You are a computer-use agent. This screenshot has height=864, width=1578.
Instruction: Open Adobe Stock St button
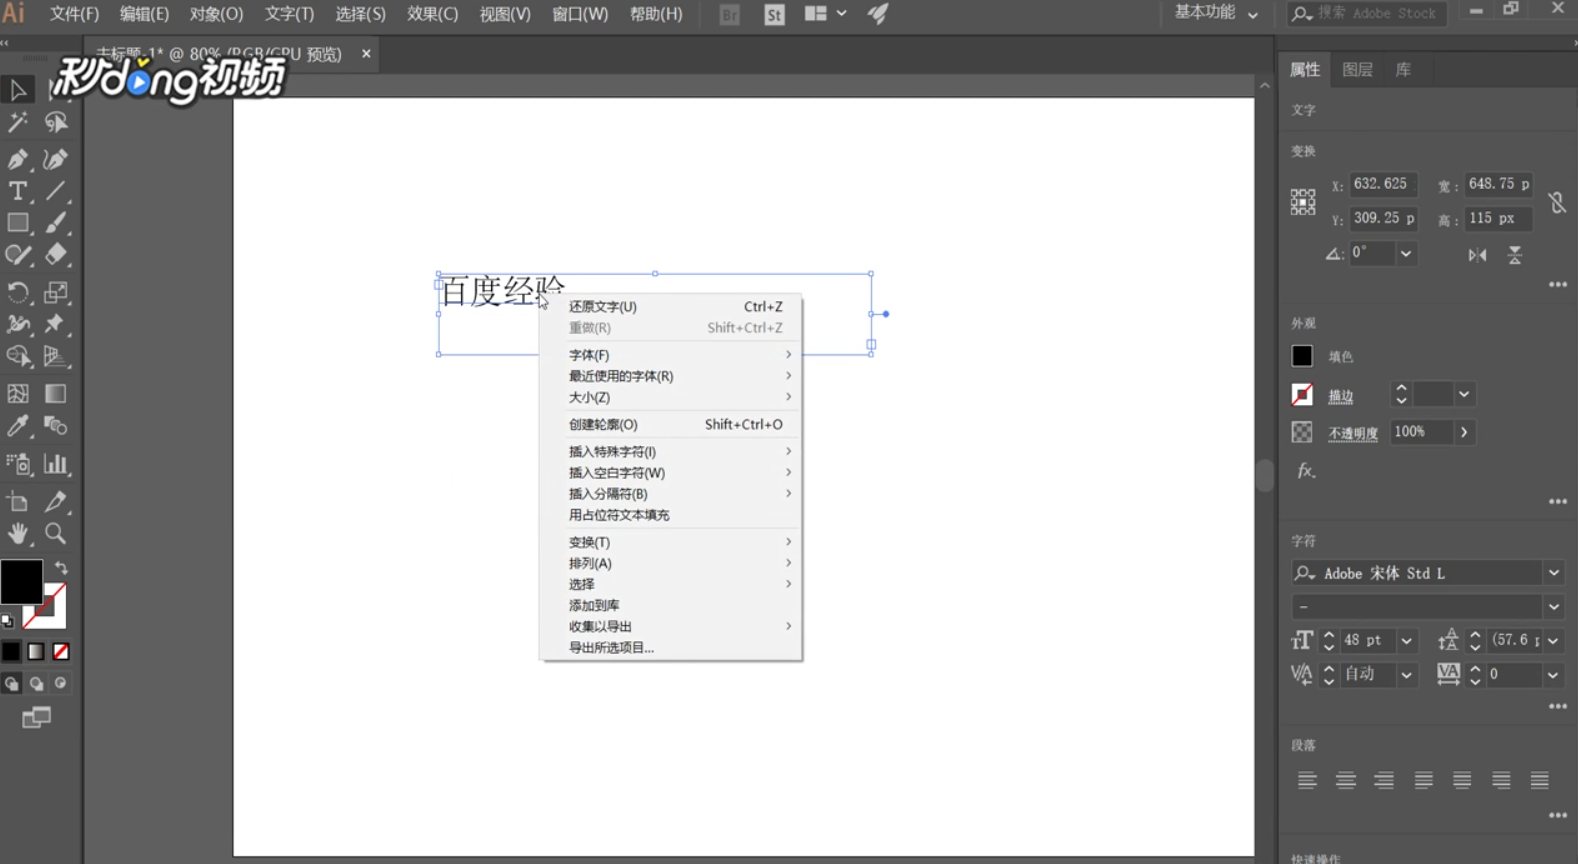coord(774,14)
